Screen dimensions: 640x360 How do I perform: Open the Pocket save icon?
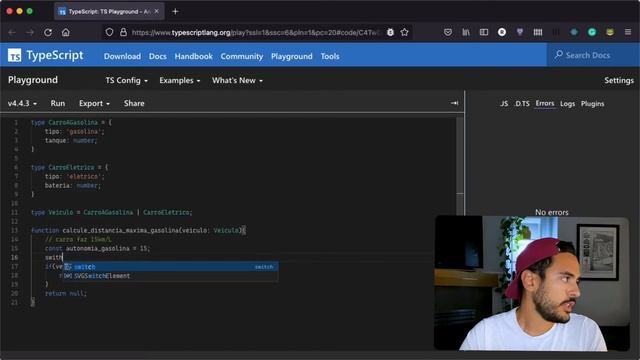pos(448,32)
